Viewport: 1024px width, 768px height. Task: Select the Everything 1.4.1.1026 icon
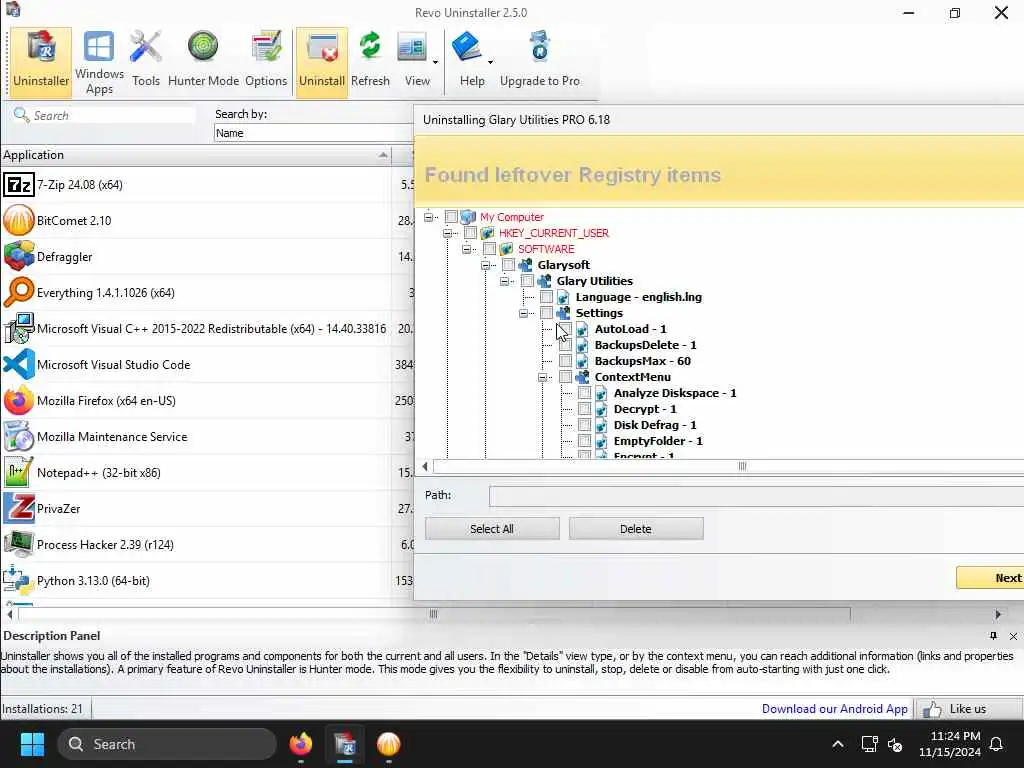coord(18,292)
